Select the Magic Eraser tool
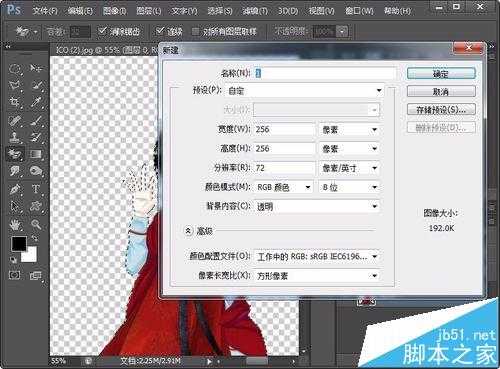The height and width of the screenshot is (369, 500). tap(15, 154)
